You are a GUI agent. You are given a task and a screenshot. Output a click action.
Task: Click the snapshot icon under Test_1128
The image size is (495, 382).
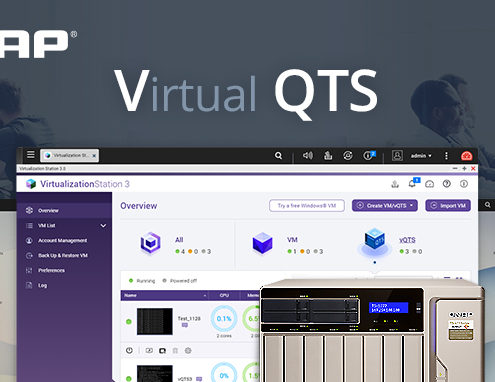[162, 351]
